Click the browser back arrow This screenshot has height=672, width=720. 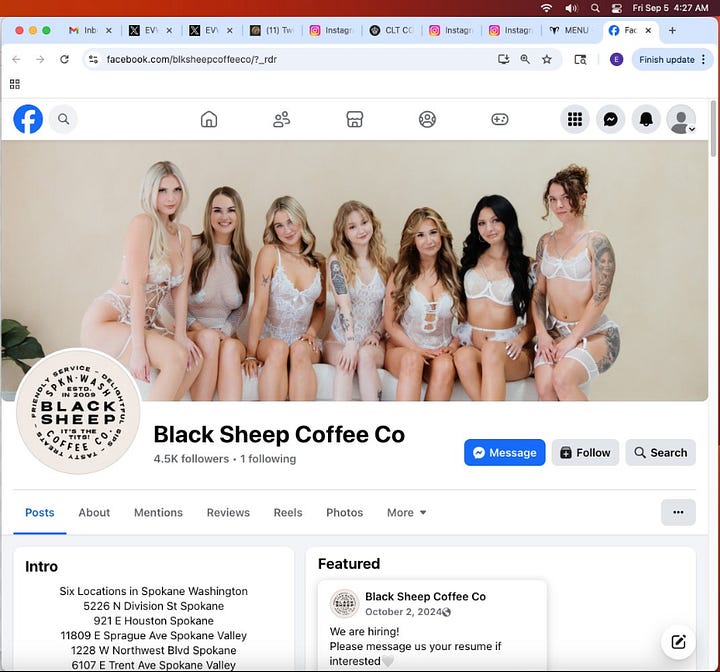point(17,59)
